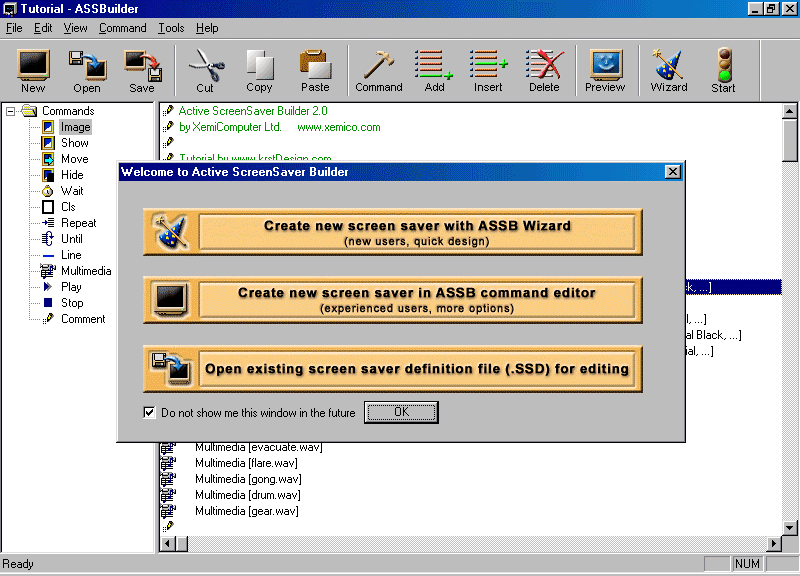Select the Wait command in the tree
Image resolution: width=800 pixels, height=576 pixels.
(72, 191)
